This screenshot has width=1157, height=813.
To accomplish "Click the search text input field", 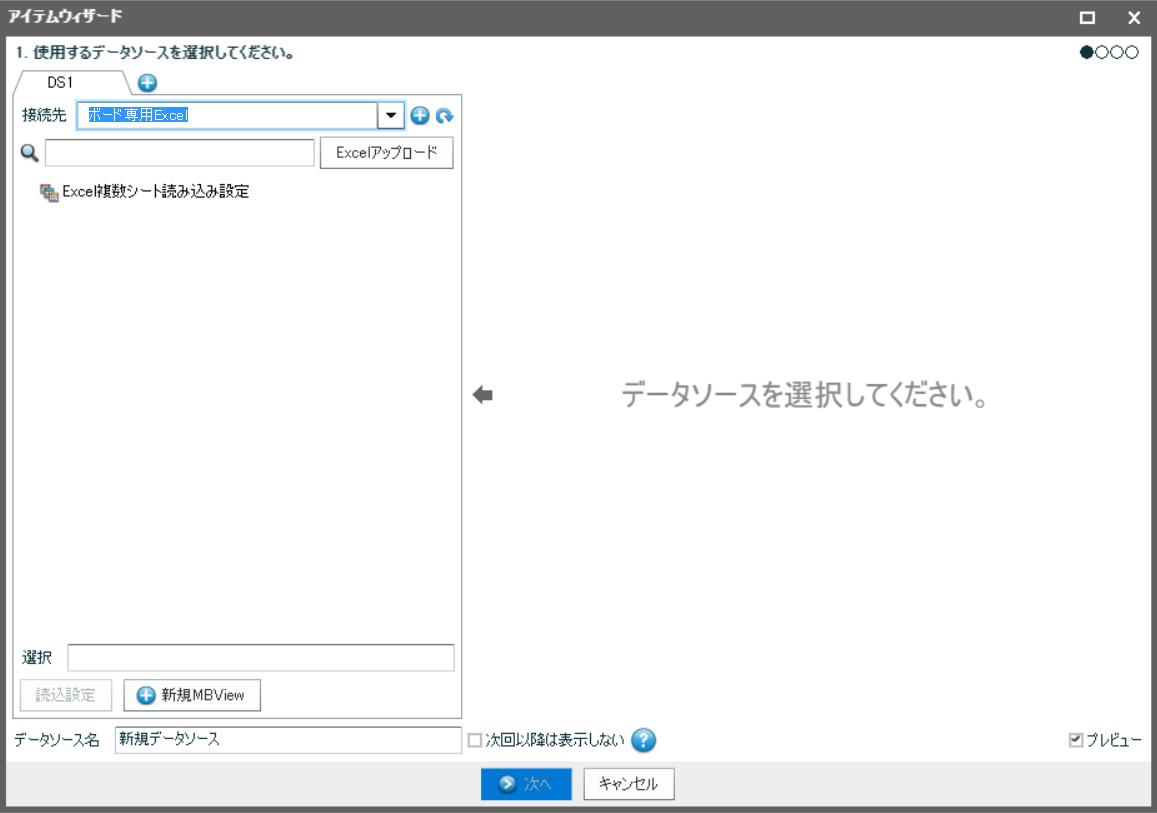I will (180, 153).
